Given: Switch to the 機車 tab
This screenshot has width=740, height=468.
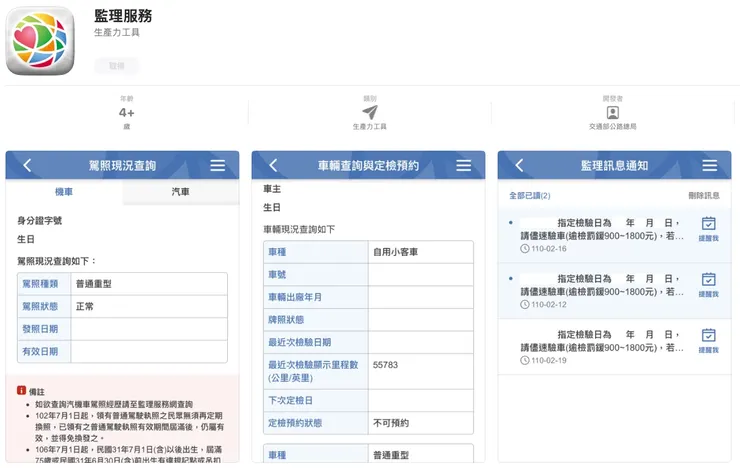Looking at the screenshot, I should (64, 192).
